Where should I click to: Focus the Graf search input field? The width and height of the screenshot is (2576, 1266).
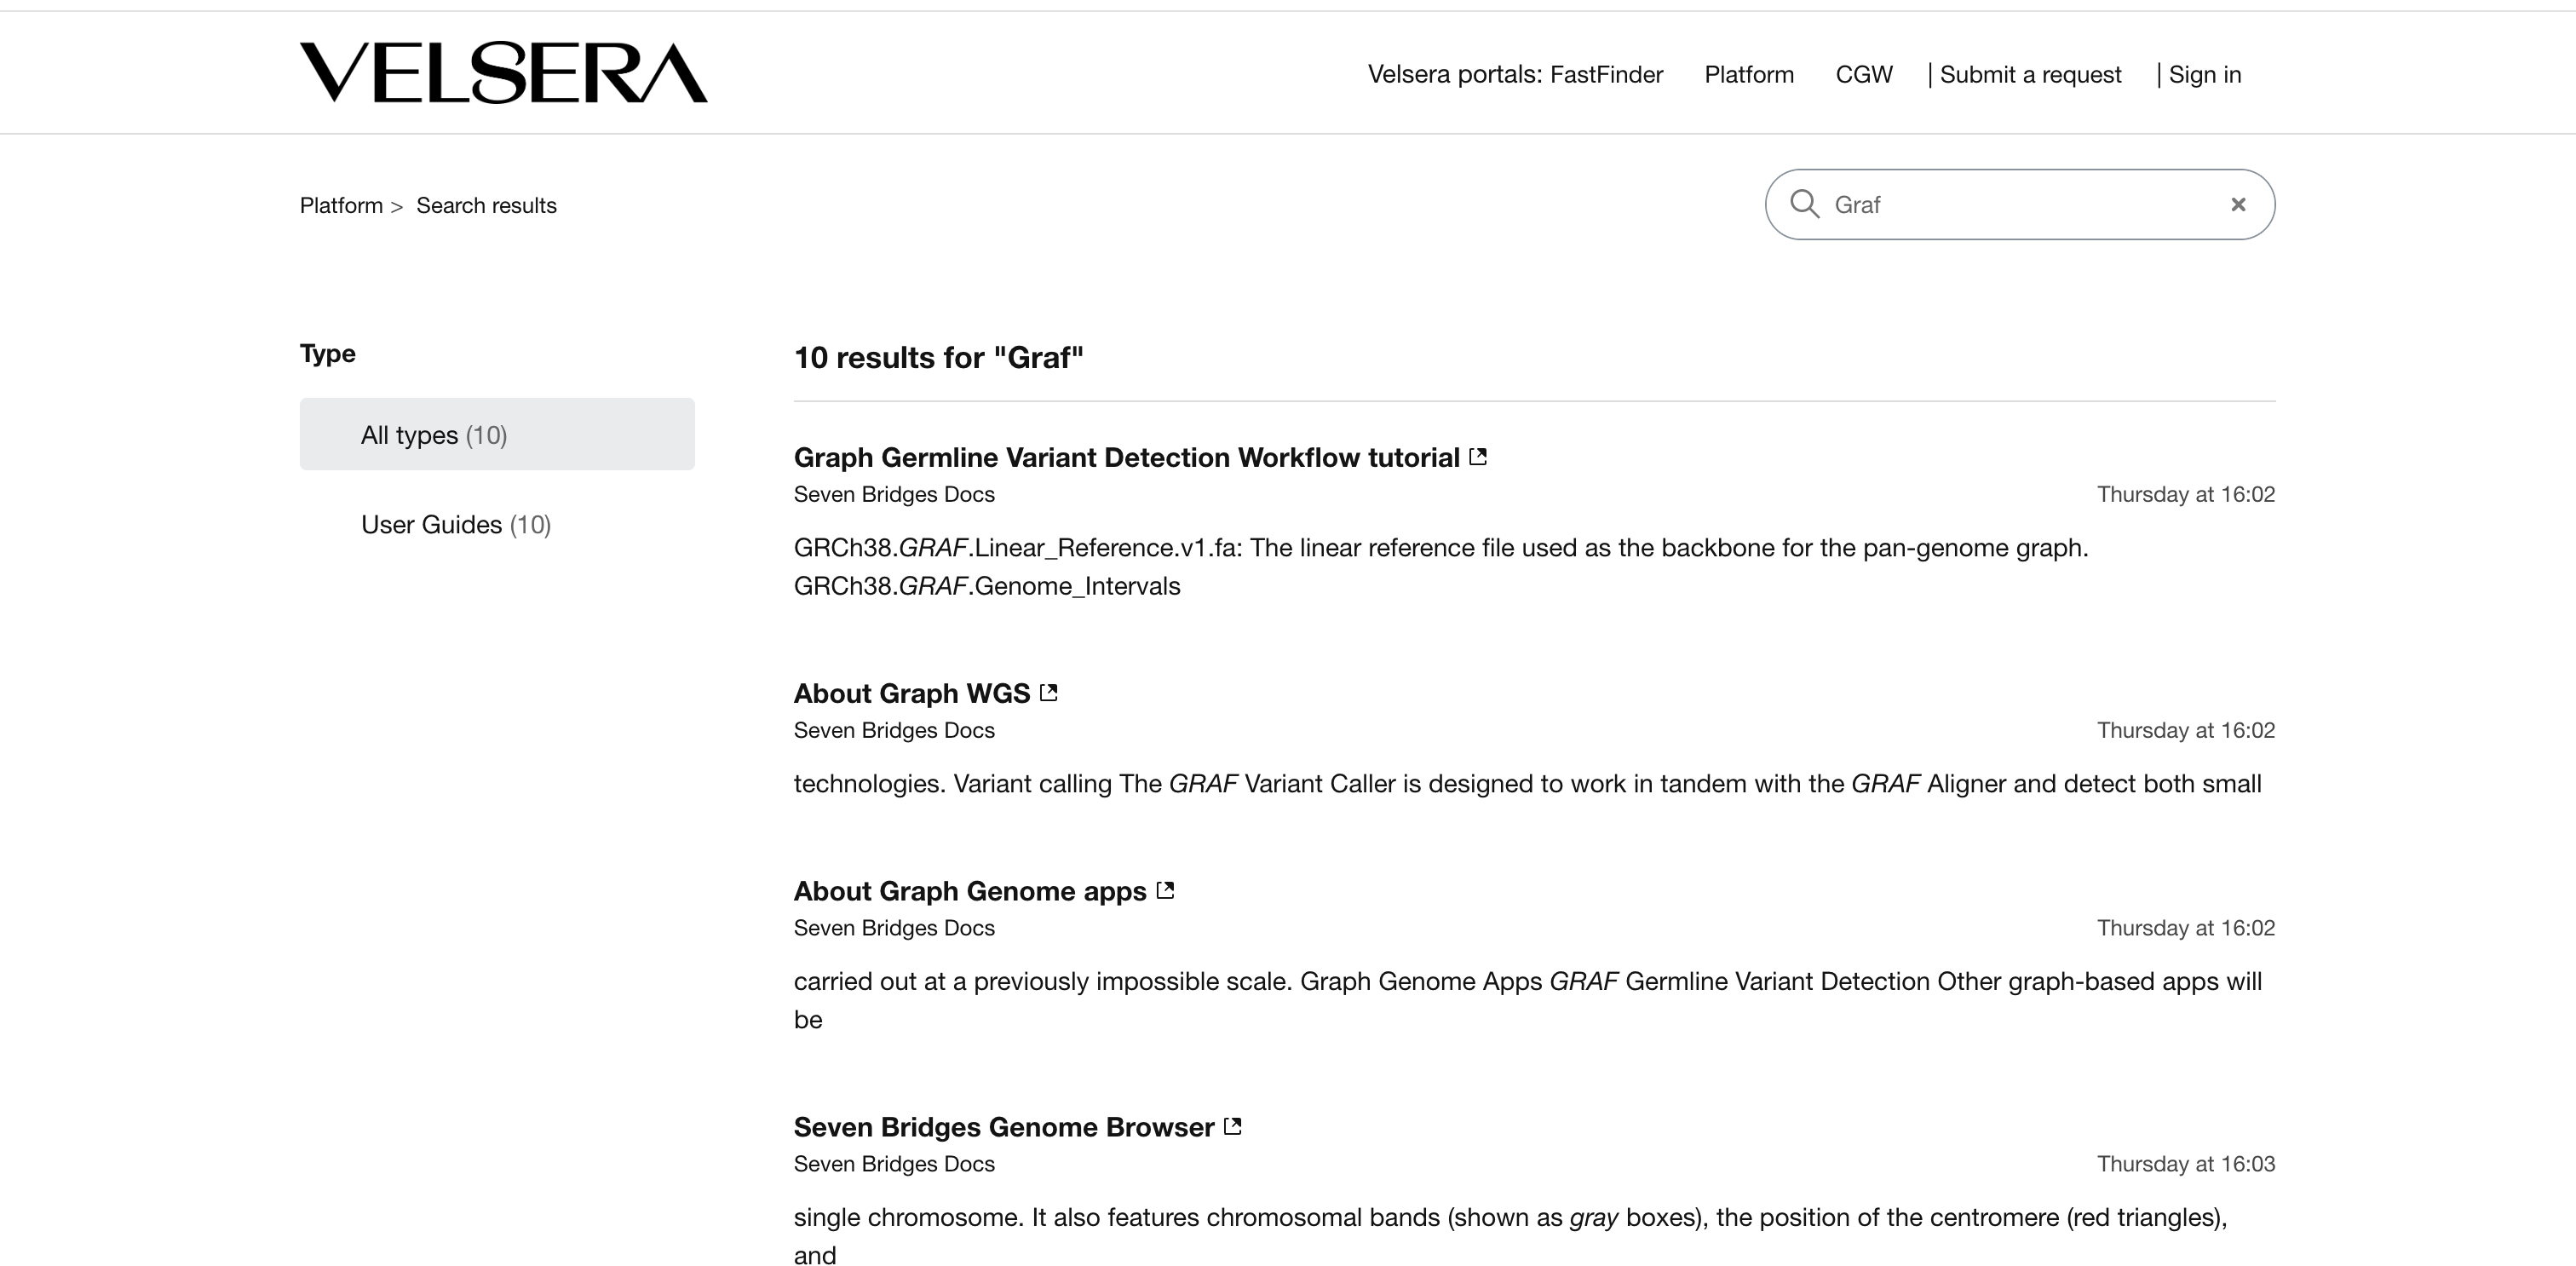click(x=2020, y=204)
